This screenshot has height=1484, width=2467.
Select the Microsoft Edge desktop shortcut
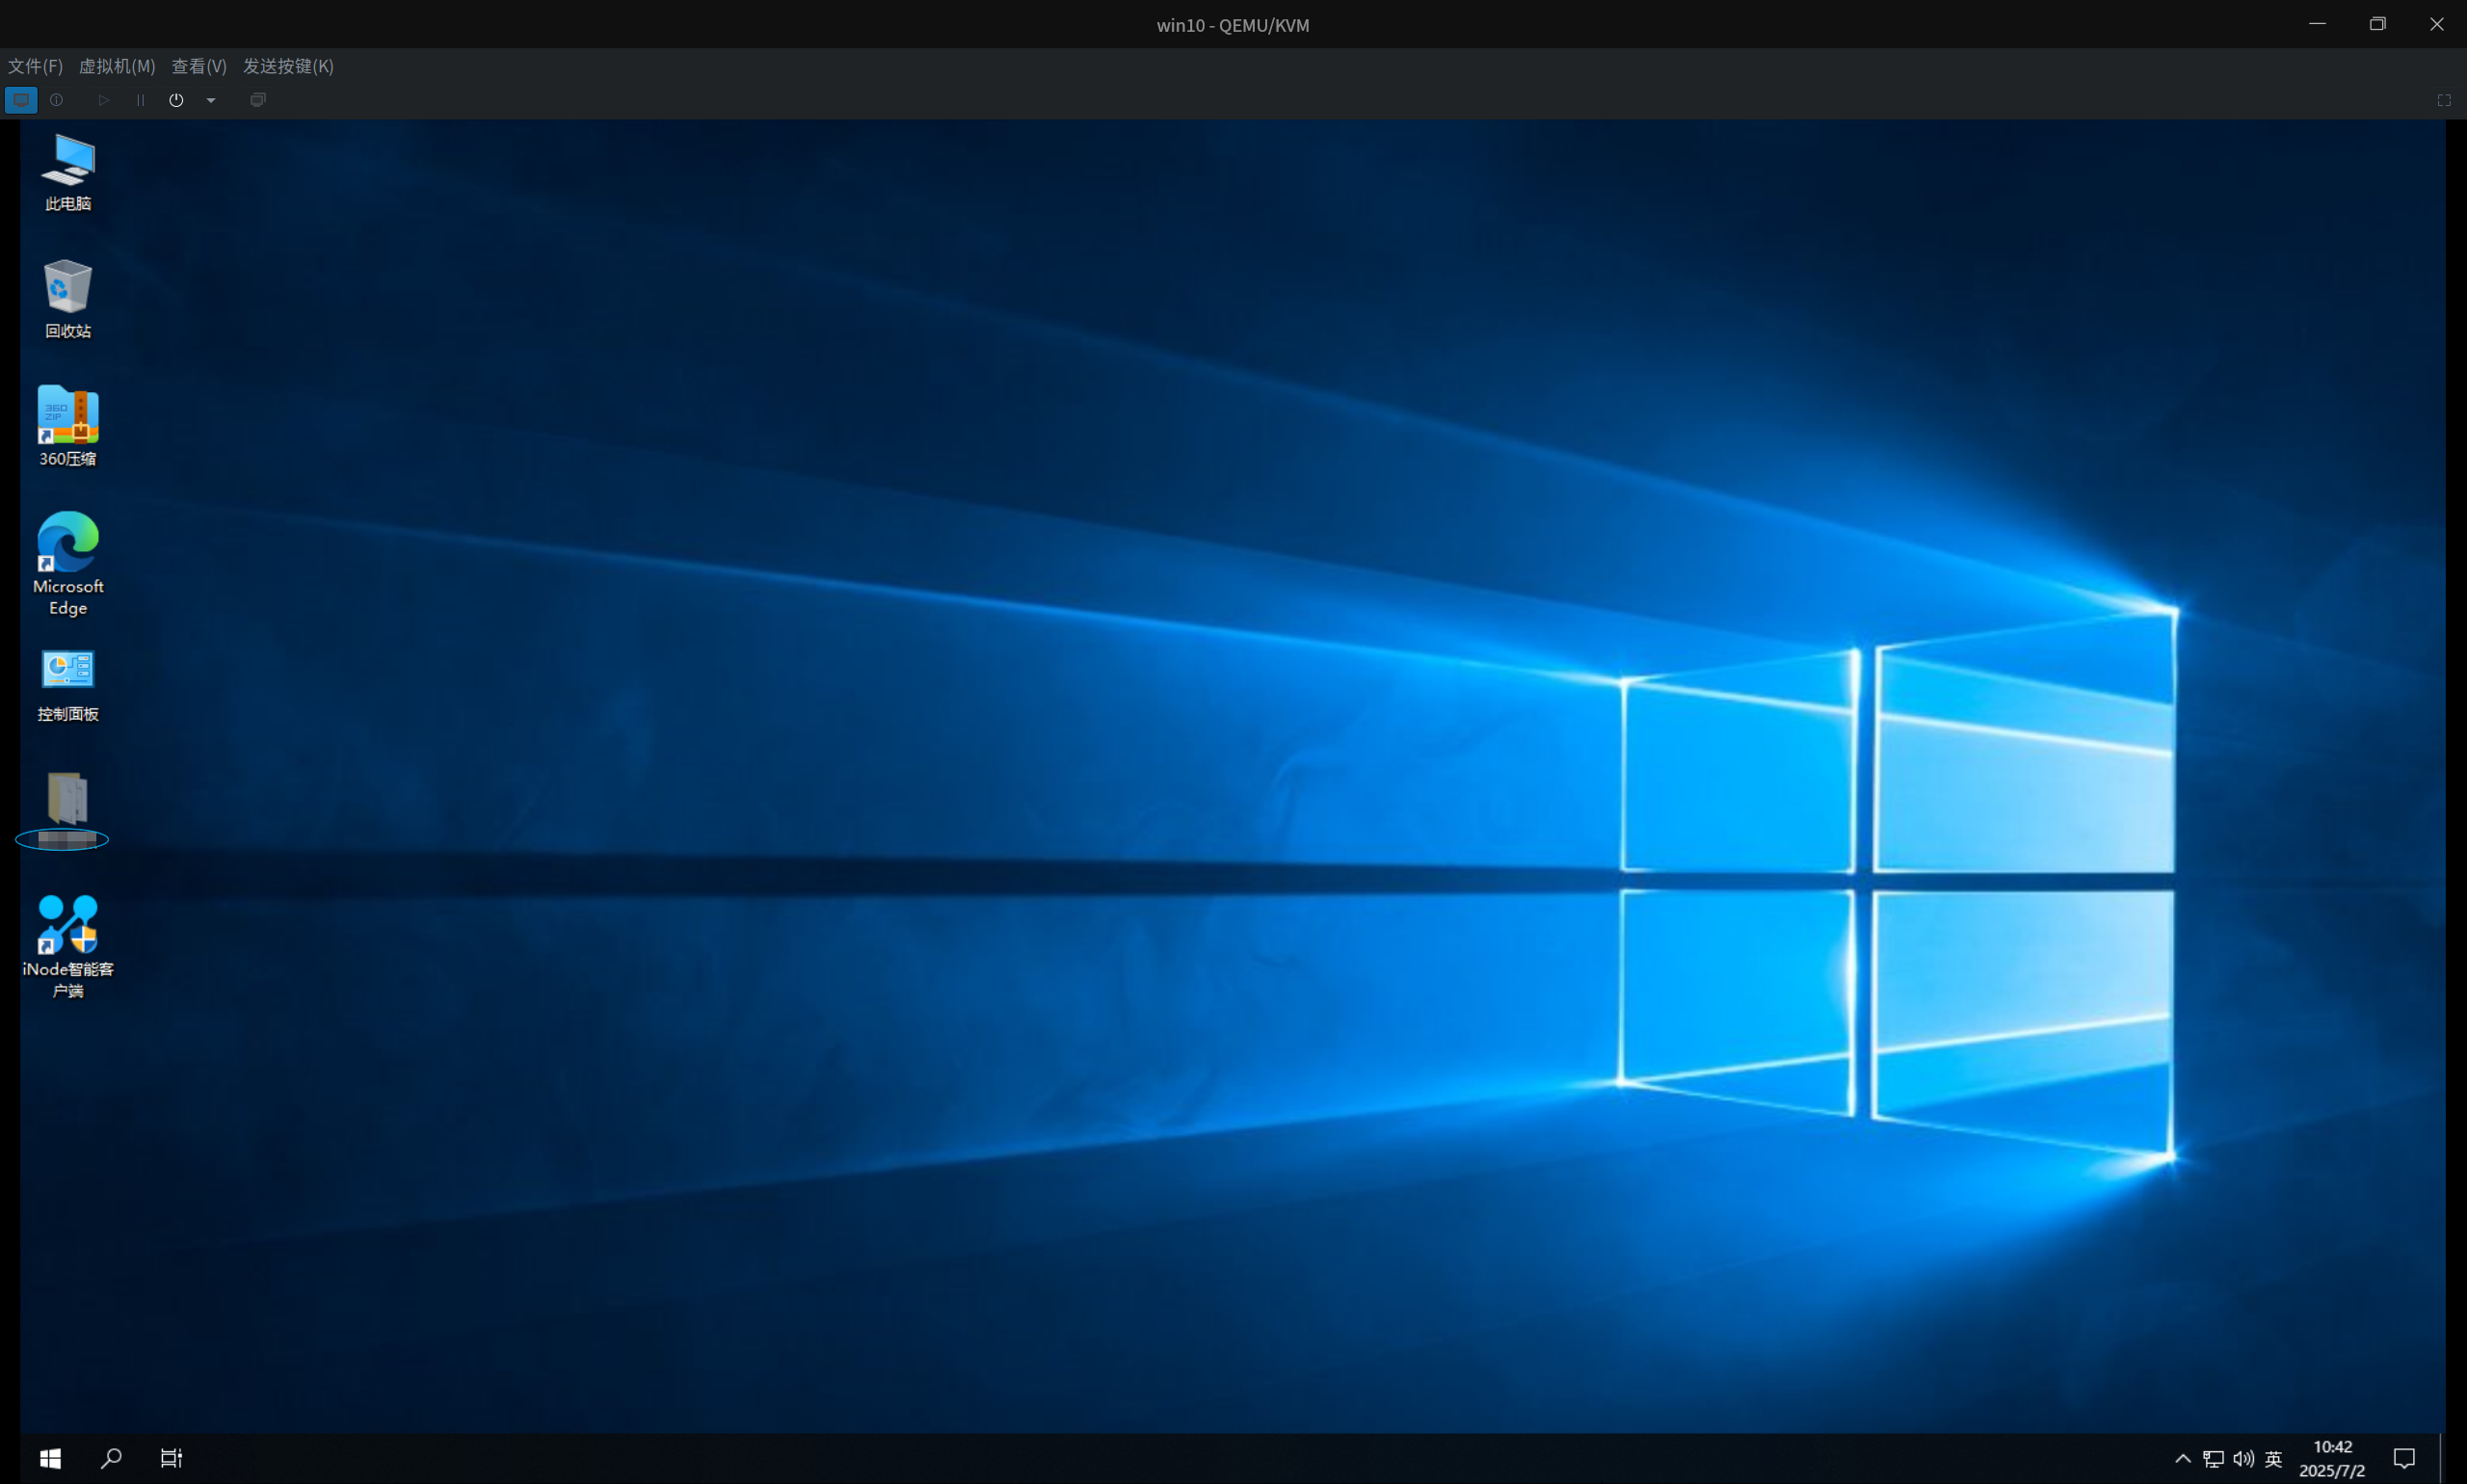(x=68, y=564)
